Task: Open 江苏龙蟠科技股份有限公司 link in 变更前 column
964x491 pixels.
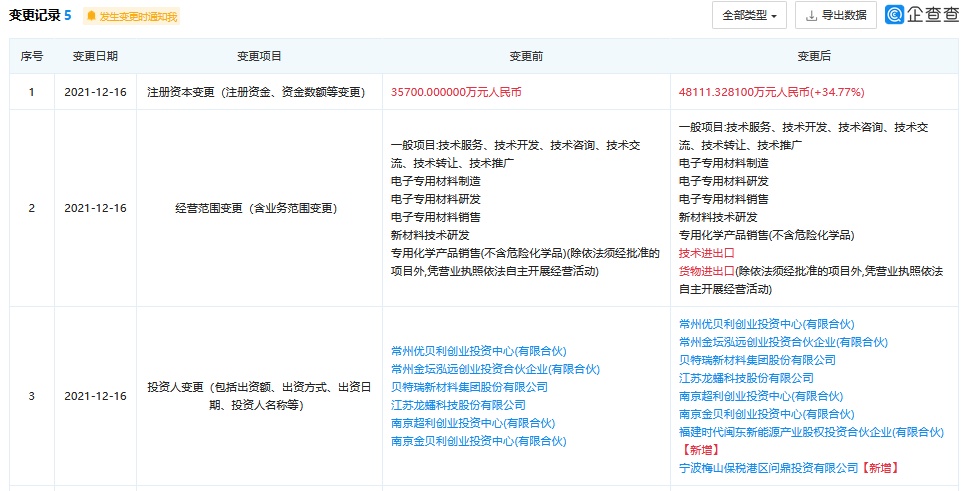Action: coord(458,404)
